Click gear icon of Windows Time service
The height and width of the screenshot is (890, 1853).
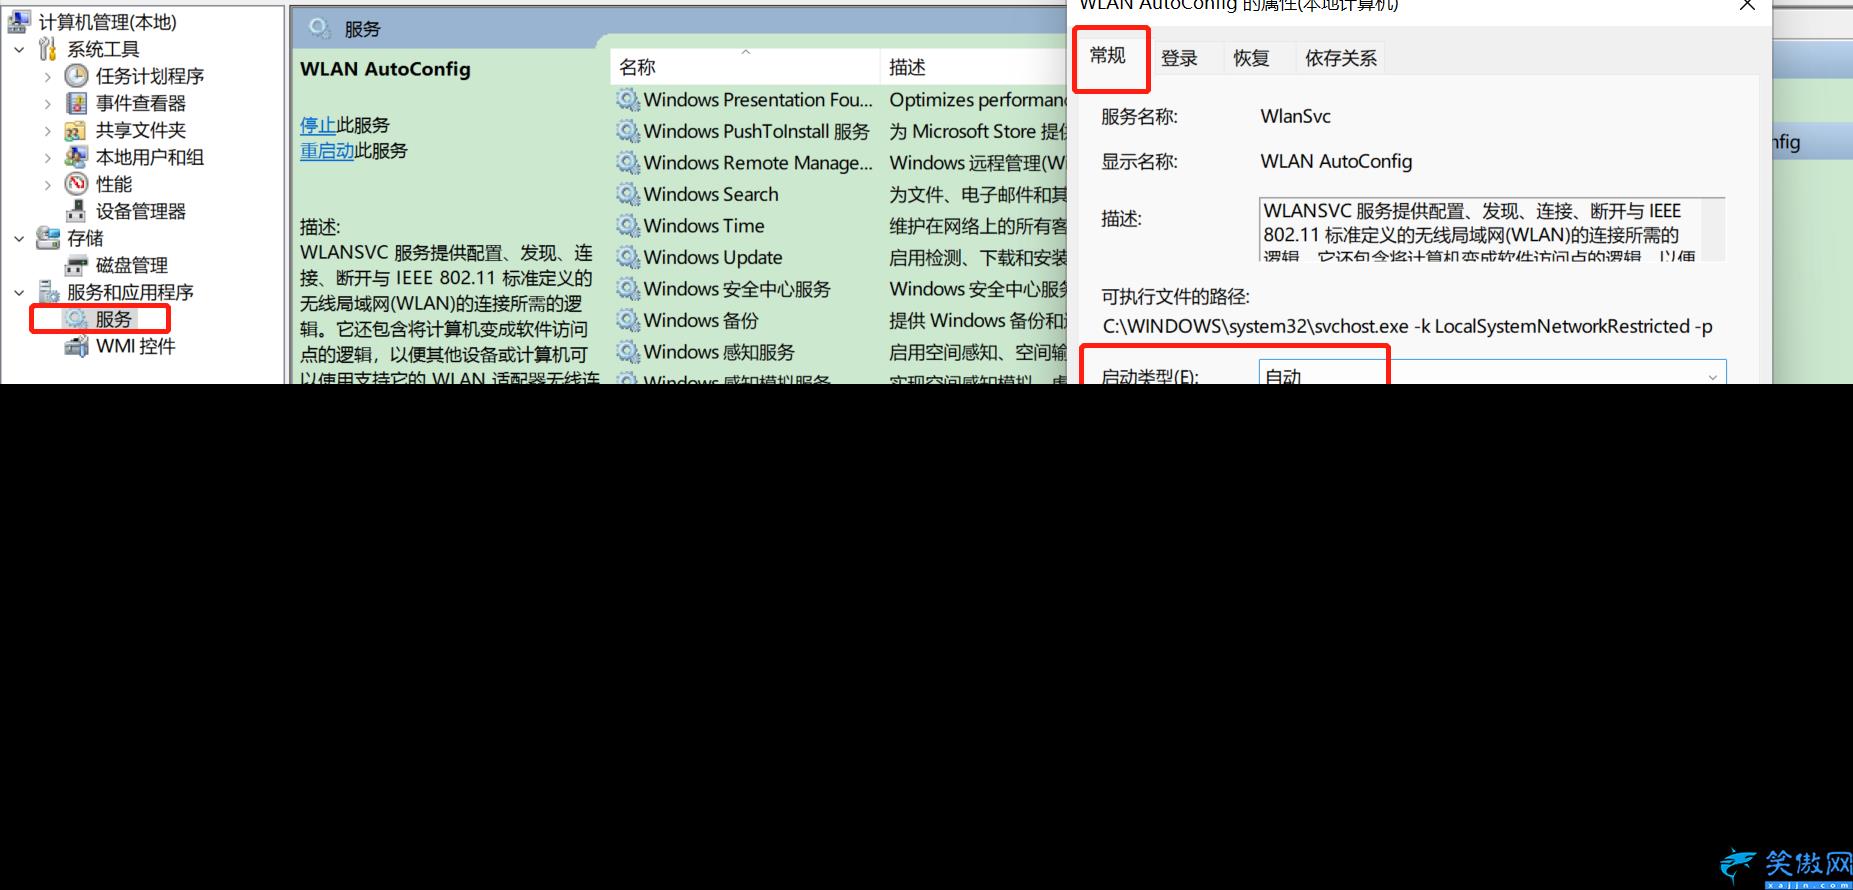627,226
